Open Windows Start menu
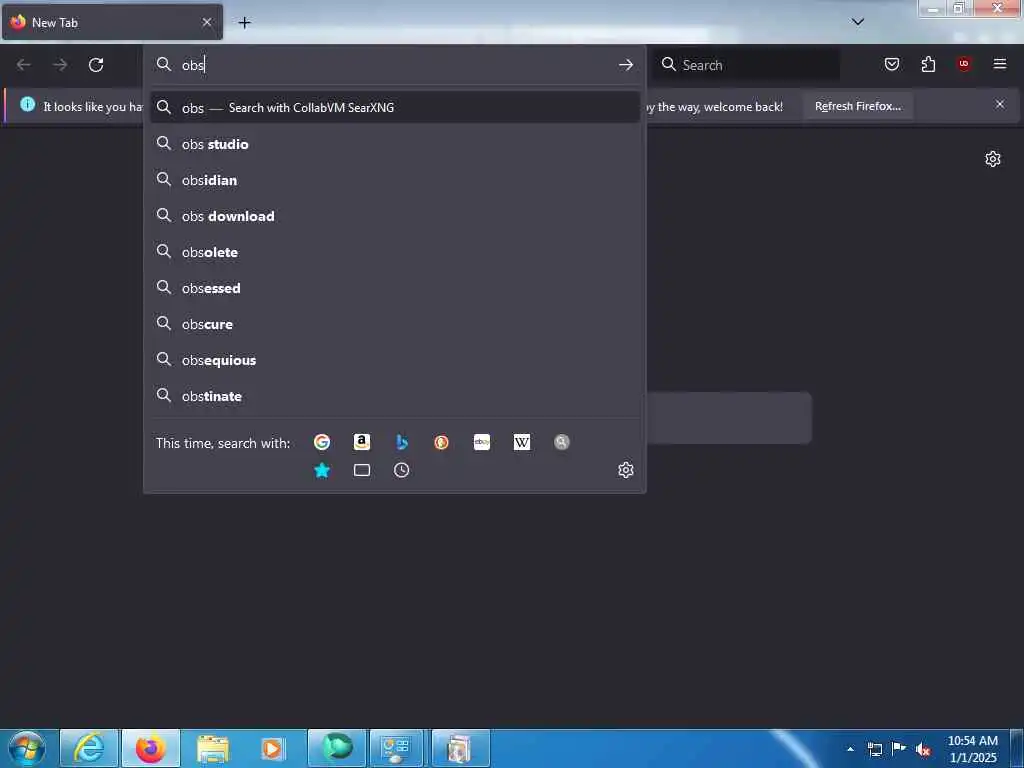1024x768 pixels. point(27,748)
